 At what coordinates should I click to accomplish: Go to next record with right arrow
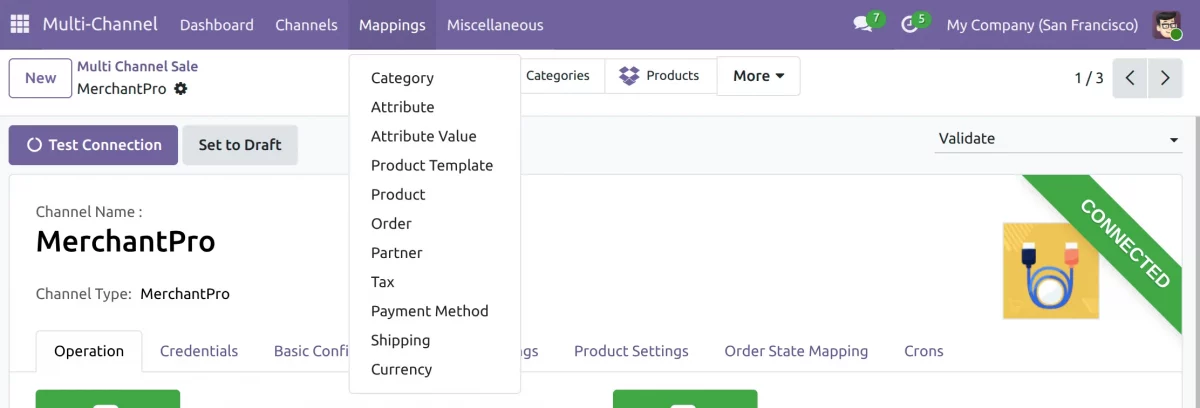(1165, 78)
